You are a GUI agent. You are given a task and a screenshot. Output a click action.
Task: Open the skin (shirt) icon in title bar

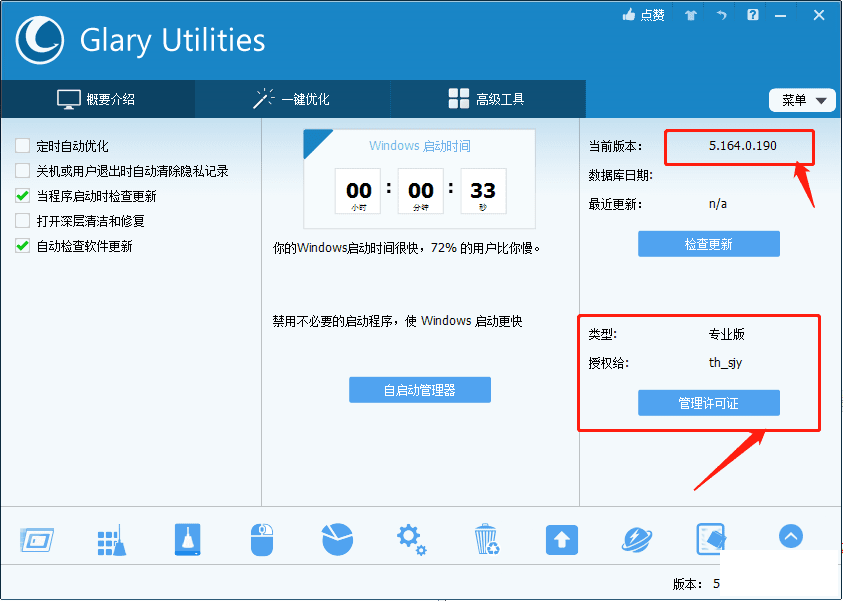691,15
